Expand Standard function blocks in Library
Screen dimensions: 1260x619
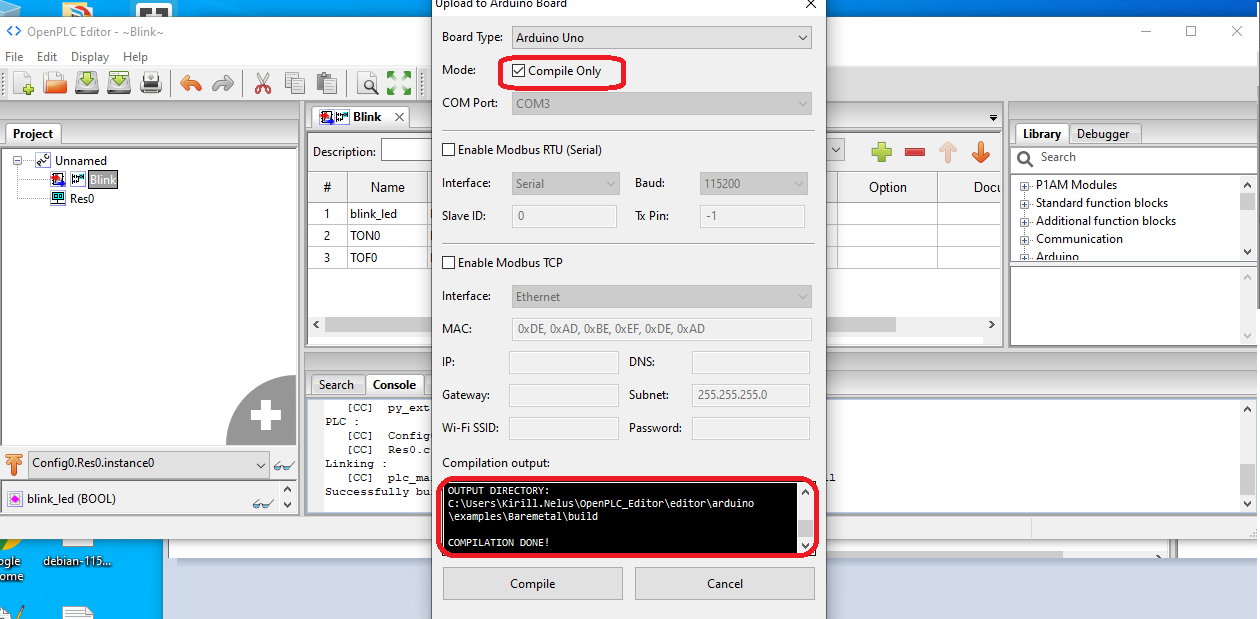[x=1025, y=204]
